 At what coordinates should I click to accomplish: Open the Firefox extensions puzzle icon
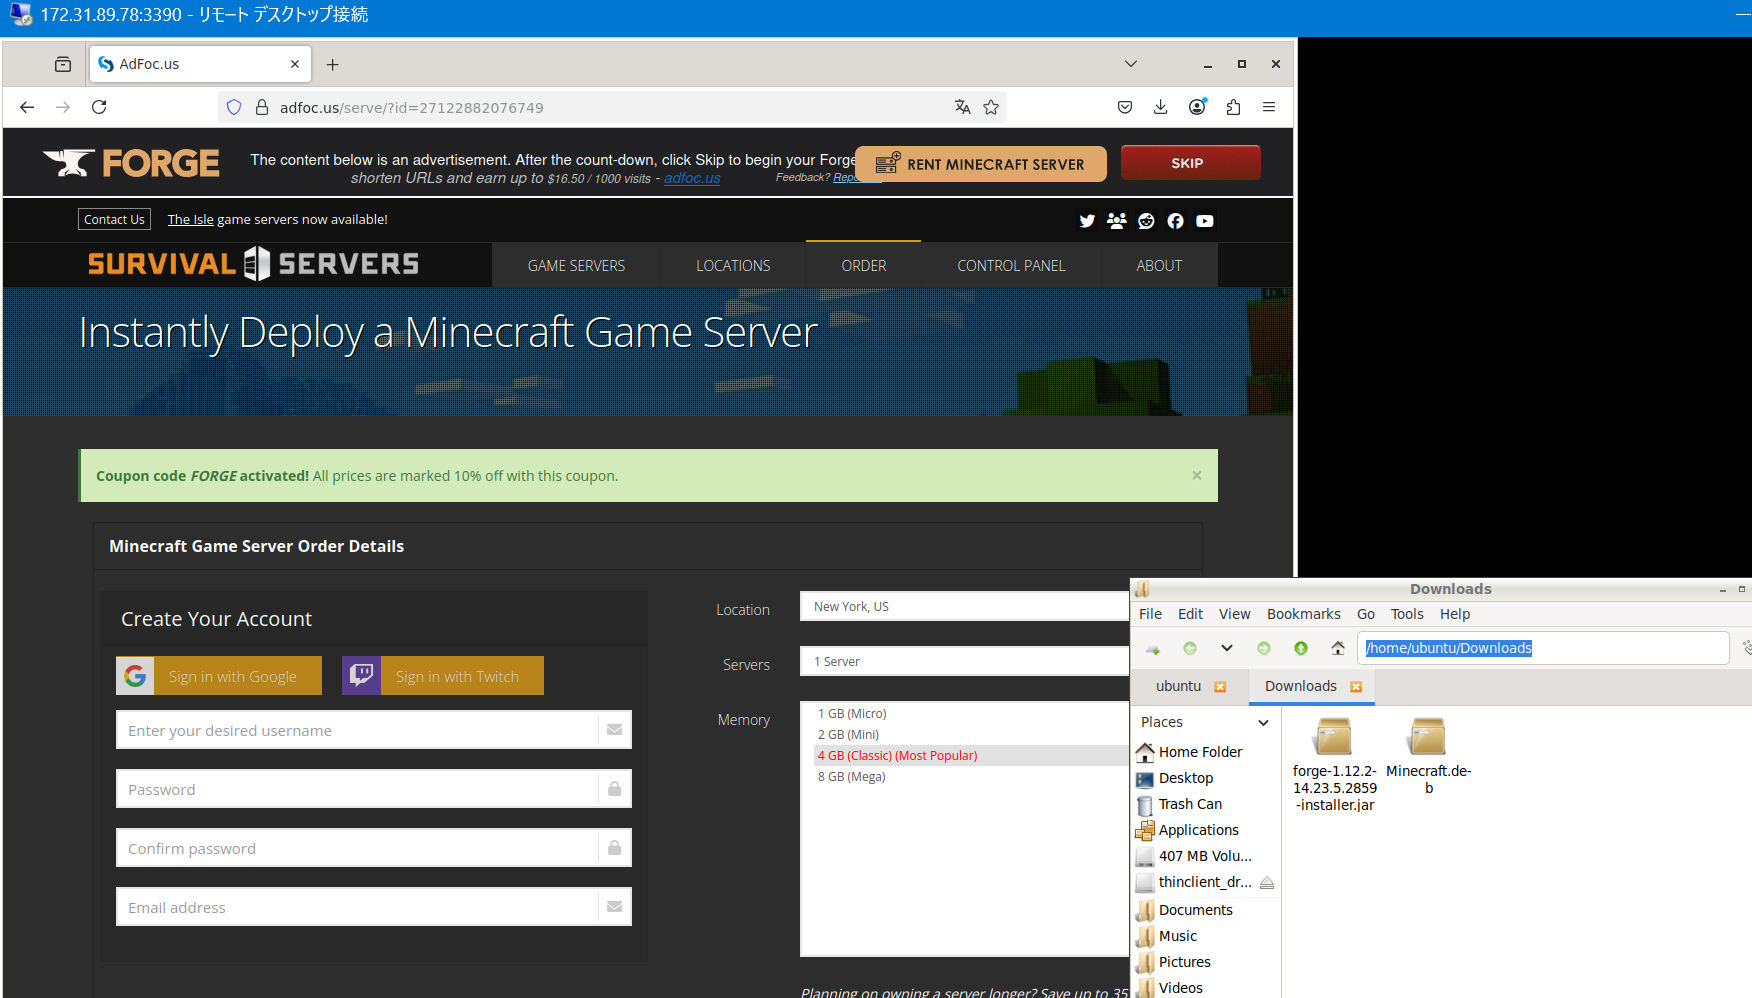tap(1233, 107)
